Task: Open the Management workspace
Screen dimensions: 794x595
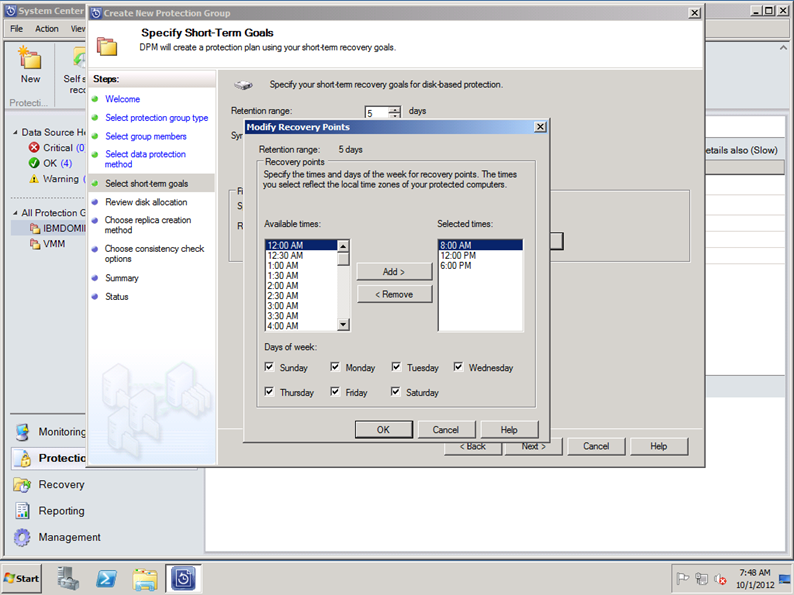Action: tap(57, 537)
